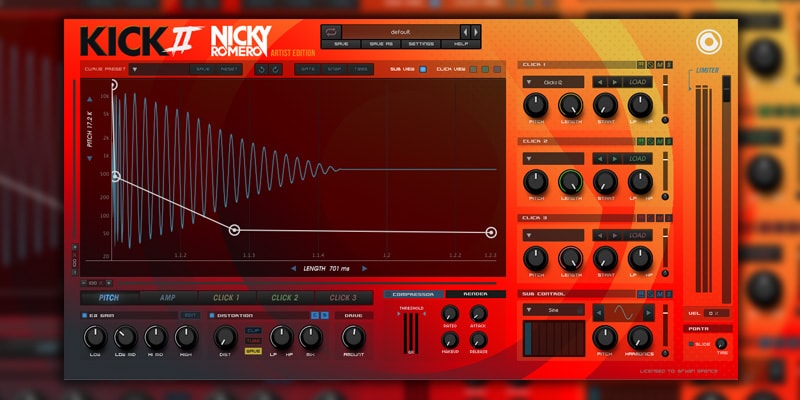Switch to the Pitch tab

pos(109,298)
